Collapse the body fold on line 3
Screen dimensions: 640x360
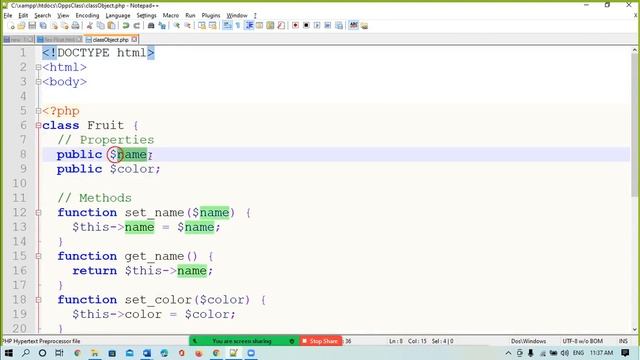38,82
